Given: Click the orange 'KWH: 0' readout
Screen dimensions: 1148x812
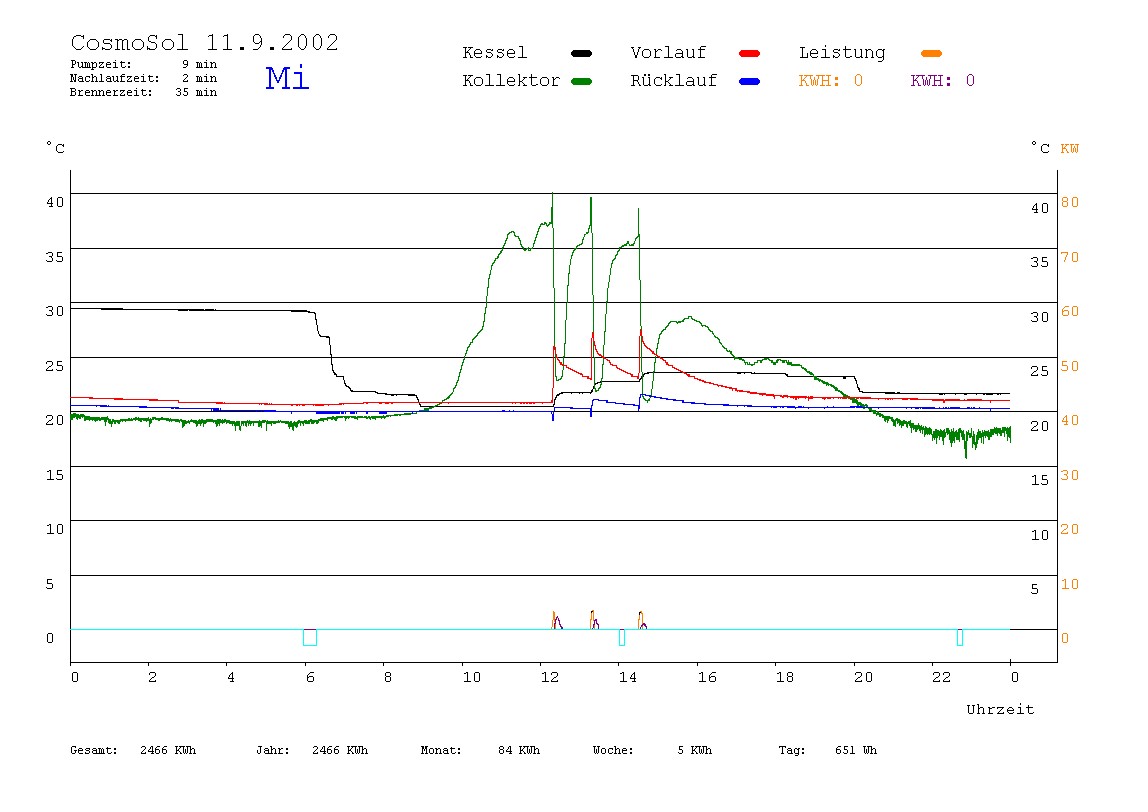Looking at the screenshot, I should [830, 81].
